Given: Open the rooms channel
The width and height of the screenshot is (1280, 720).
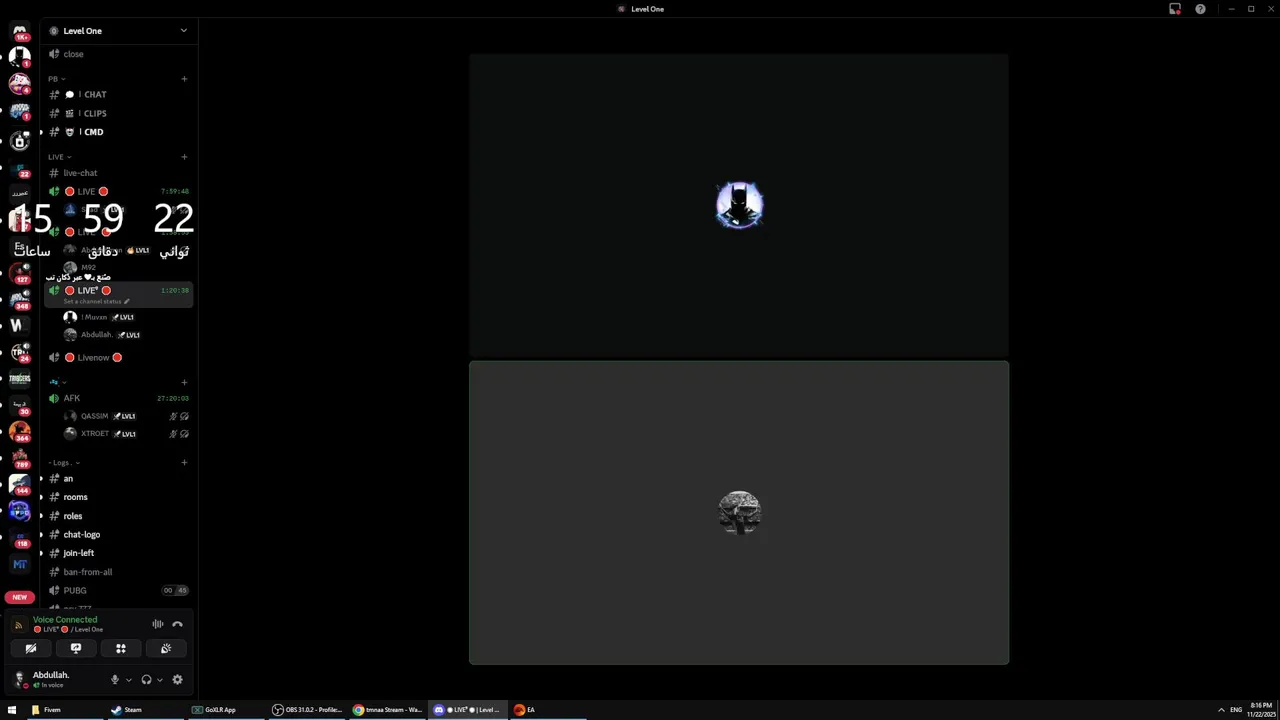Looking at the screenshot, I should (x=118, y=497).
